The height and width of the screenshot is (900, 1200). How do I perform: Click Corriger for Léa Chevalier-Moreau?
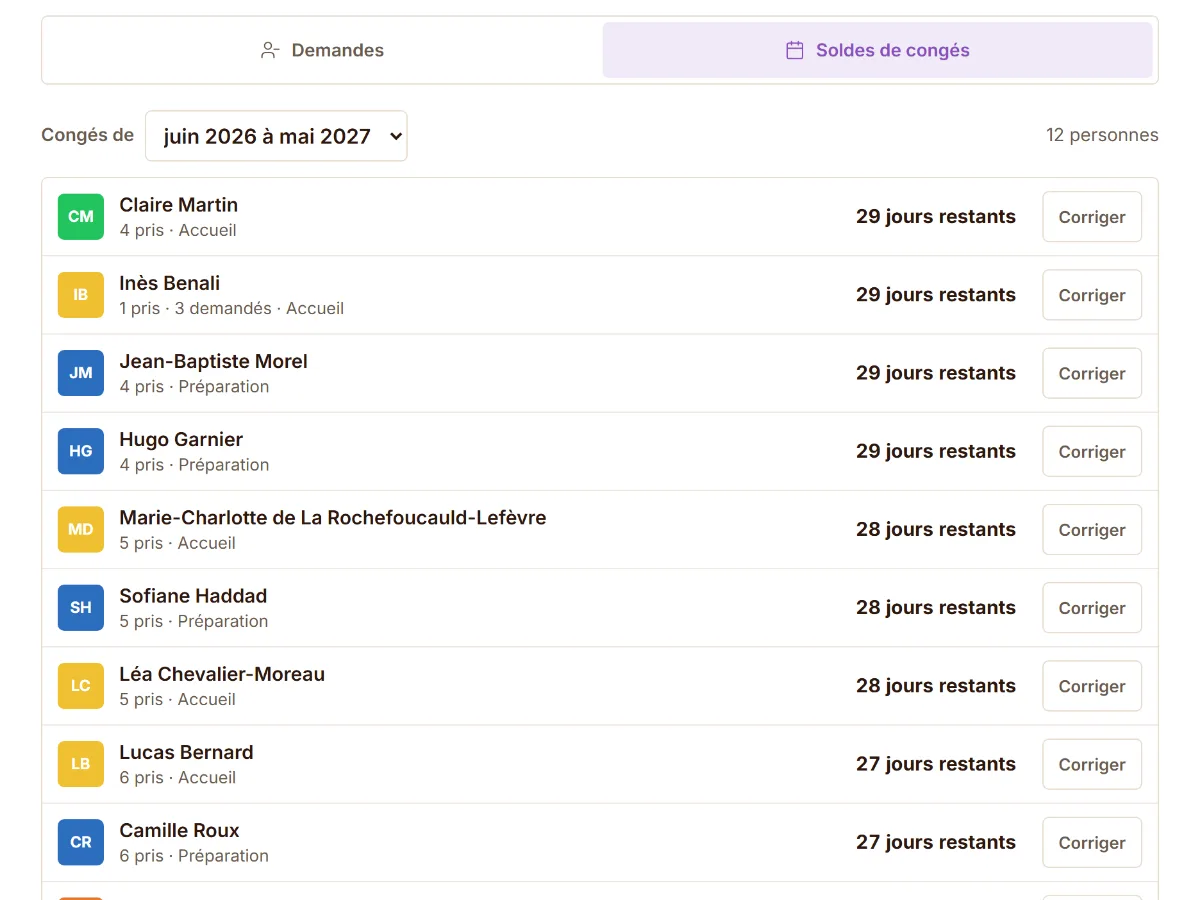click(x=1092, y=686)
